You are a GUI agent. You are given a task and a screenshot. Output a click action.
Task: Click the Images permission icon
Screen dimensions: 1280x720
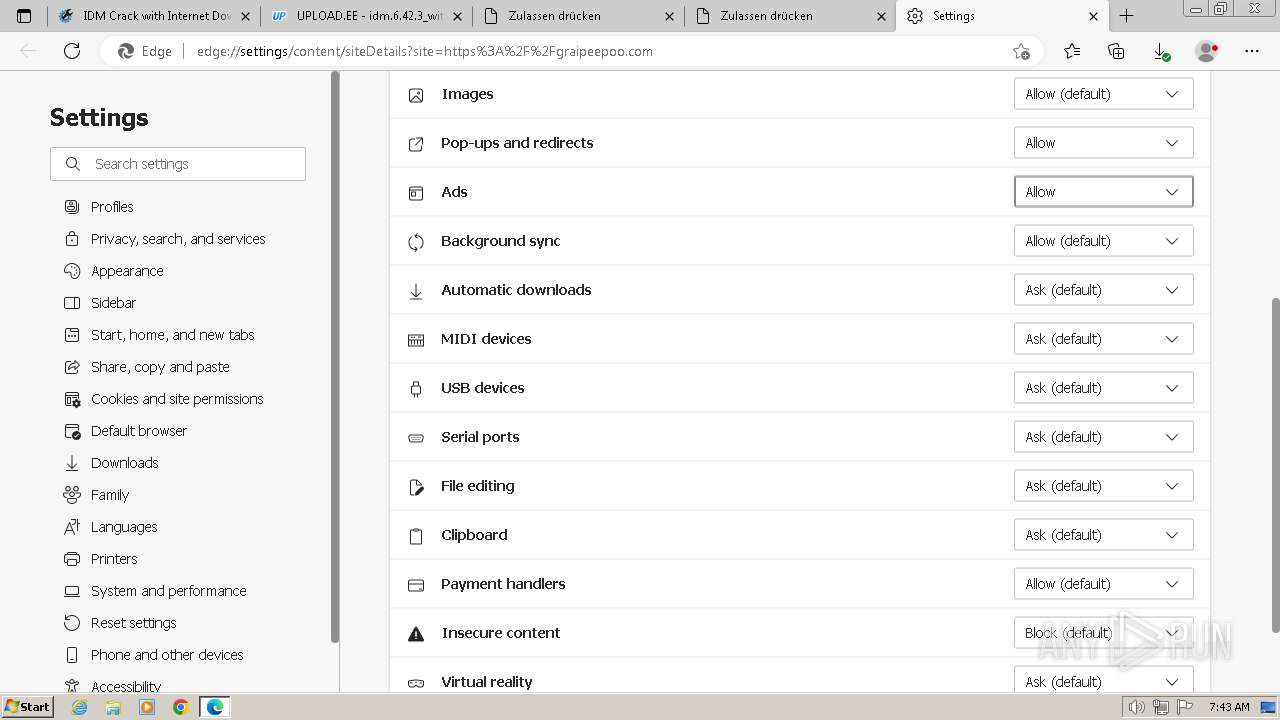[x=416, y=95]
